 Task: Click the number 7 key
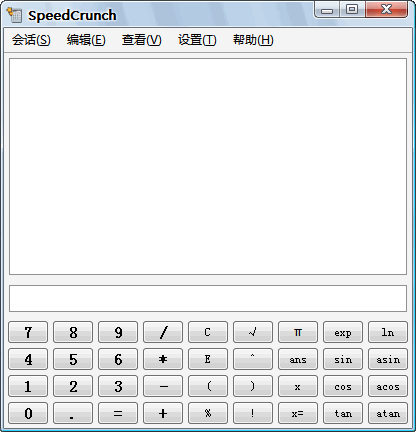click(28, 332)
